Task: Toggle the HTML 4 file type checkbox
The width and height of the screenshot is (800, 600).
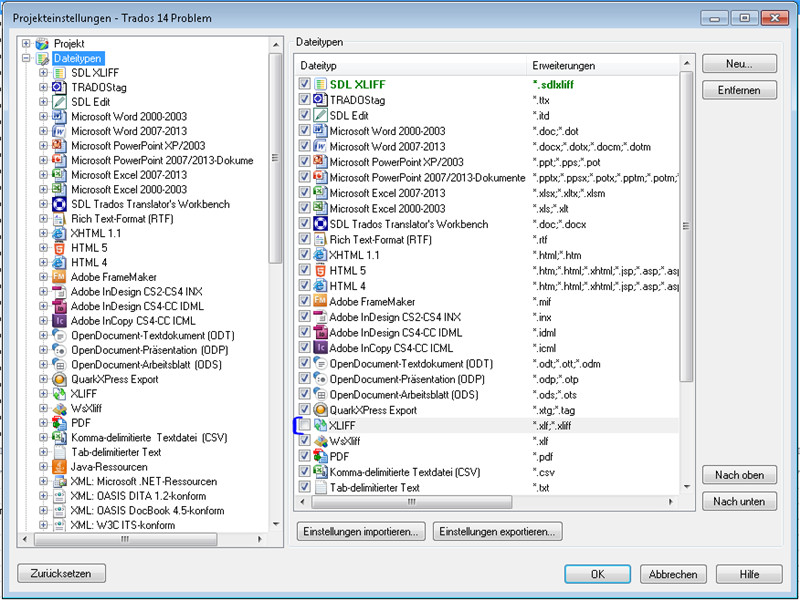Action: tap(305, 286)
